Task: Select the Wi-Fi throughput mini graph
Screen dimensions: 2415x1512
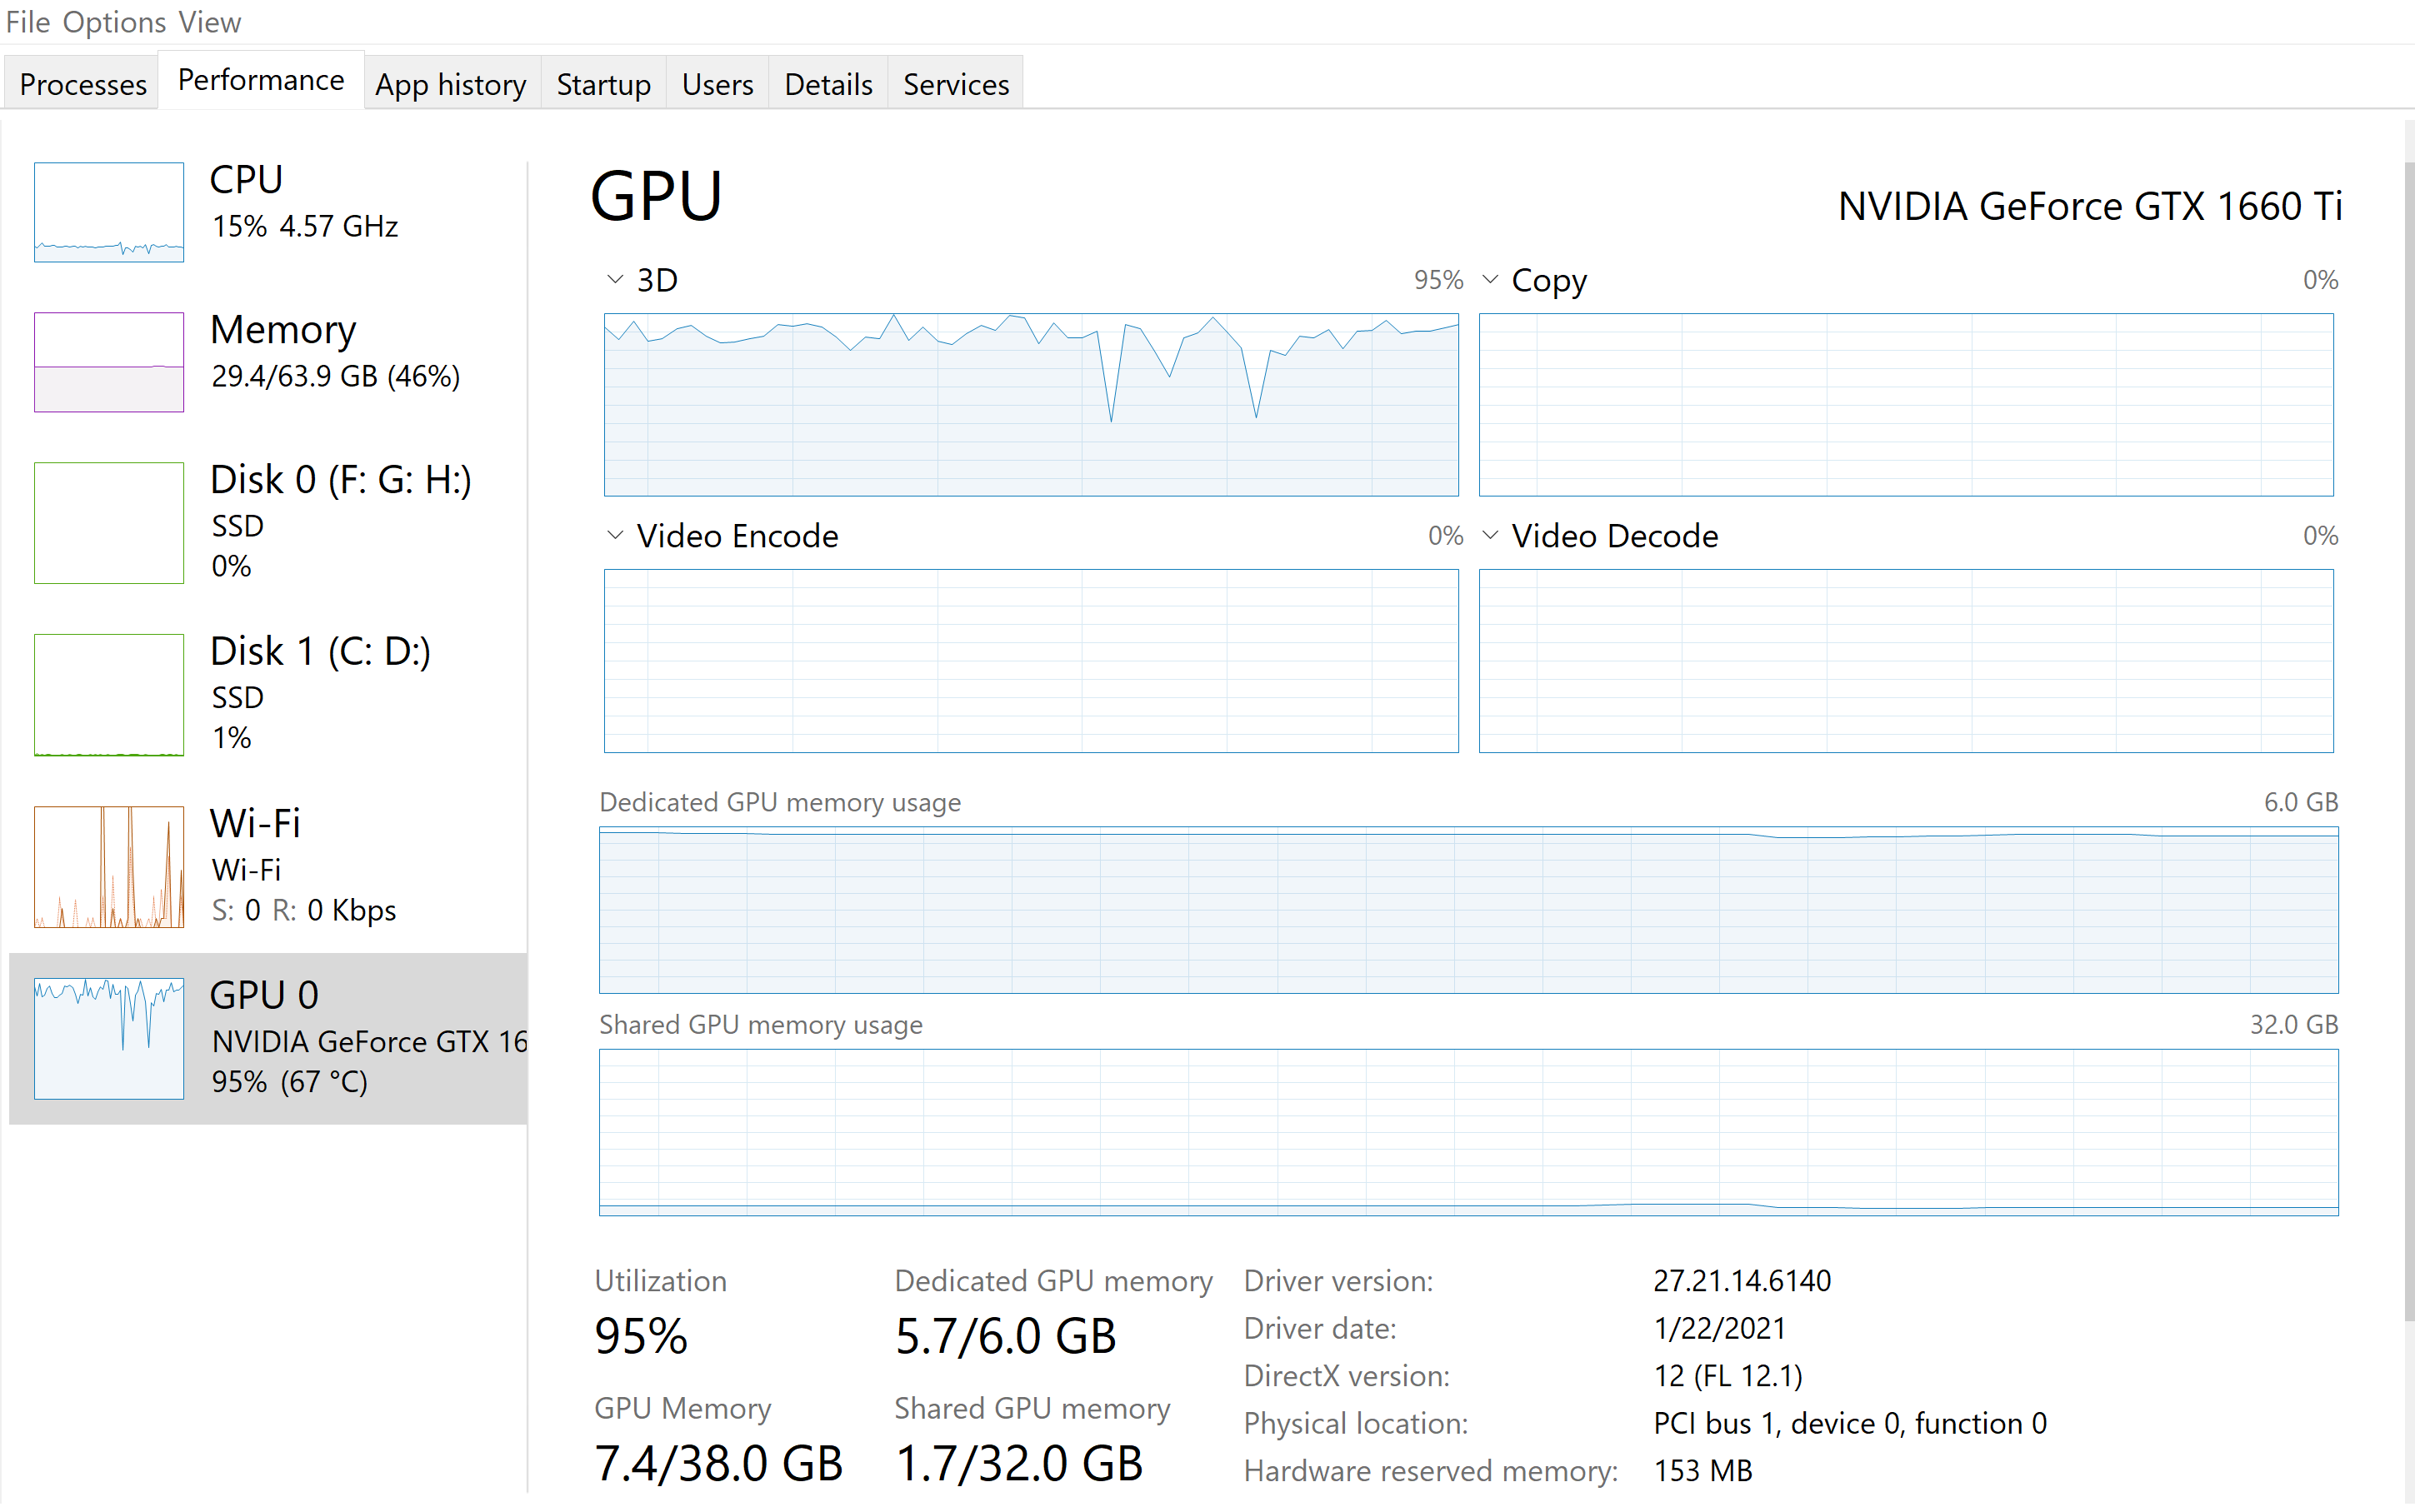Action: click(x=109, y=867)
